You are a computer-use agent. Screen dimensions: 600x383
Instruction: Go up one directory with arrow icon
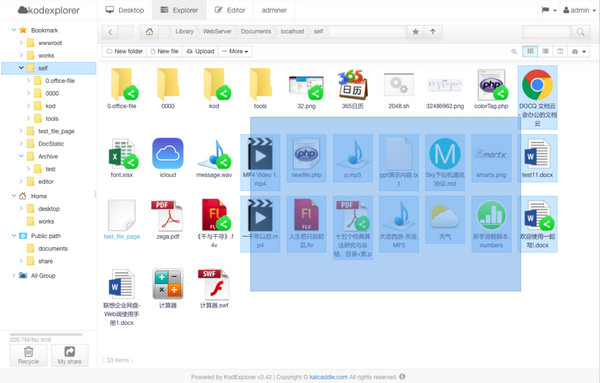433,32
